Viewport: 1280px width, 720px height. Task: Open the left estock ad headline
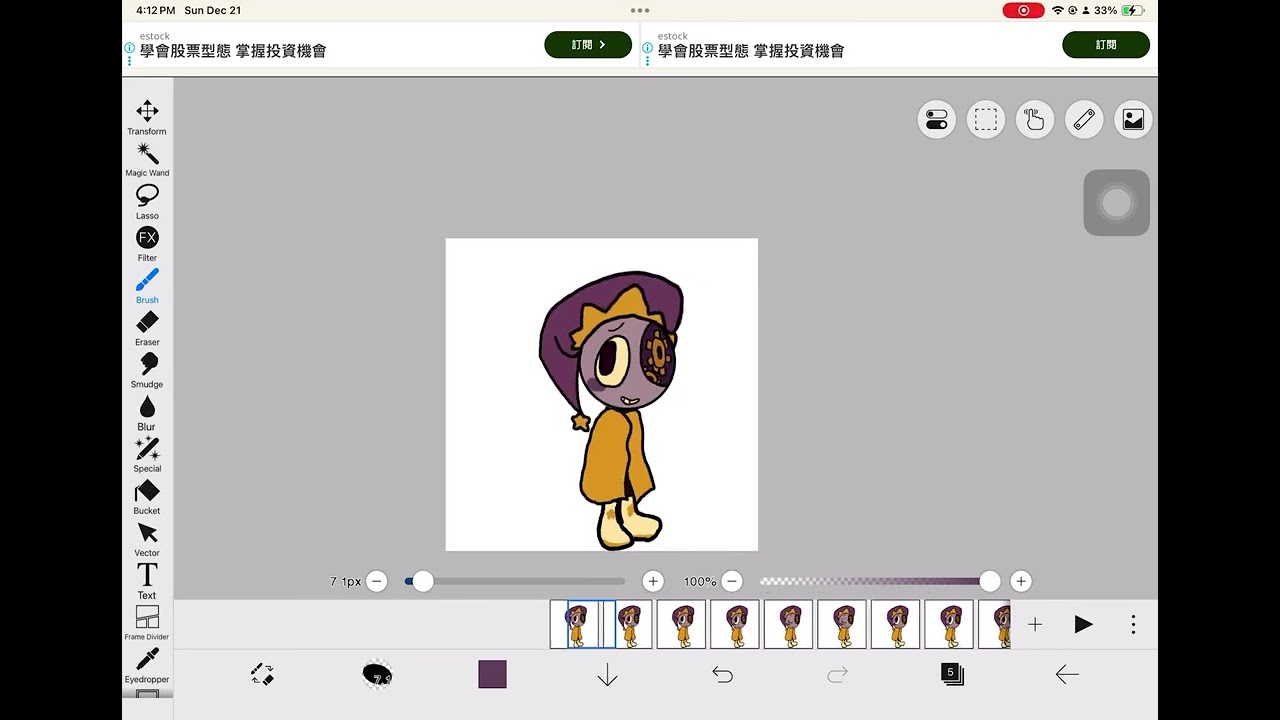point(233,50)
